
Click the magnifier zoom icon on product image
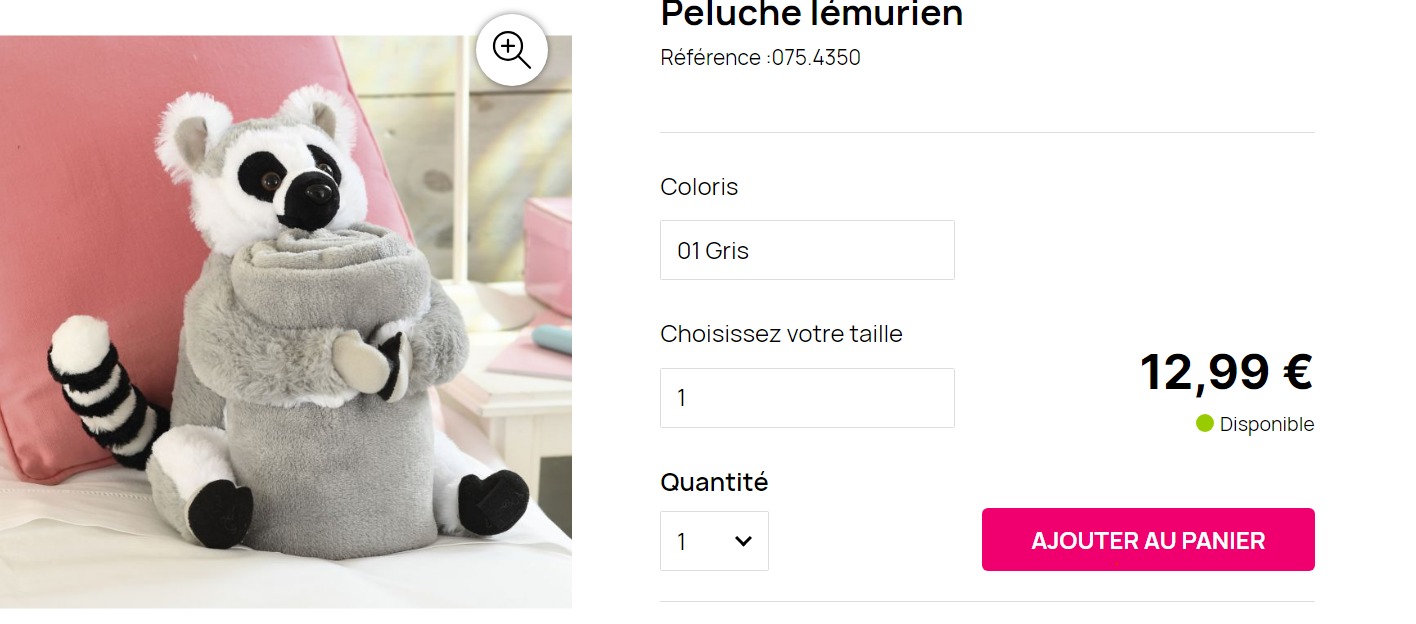511,49
